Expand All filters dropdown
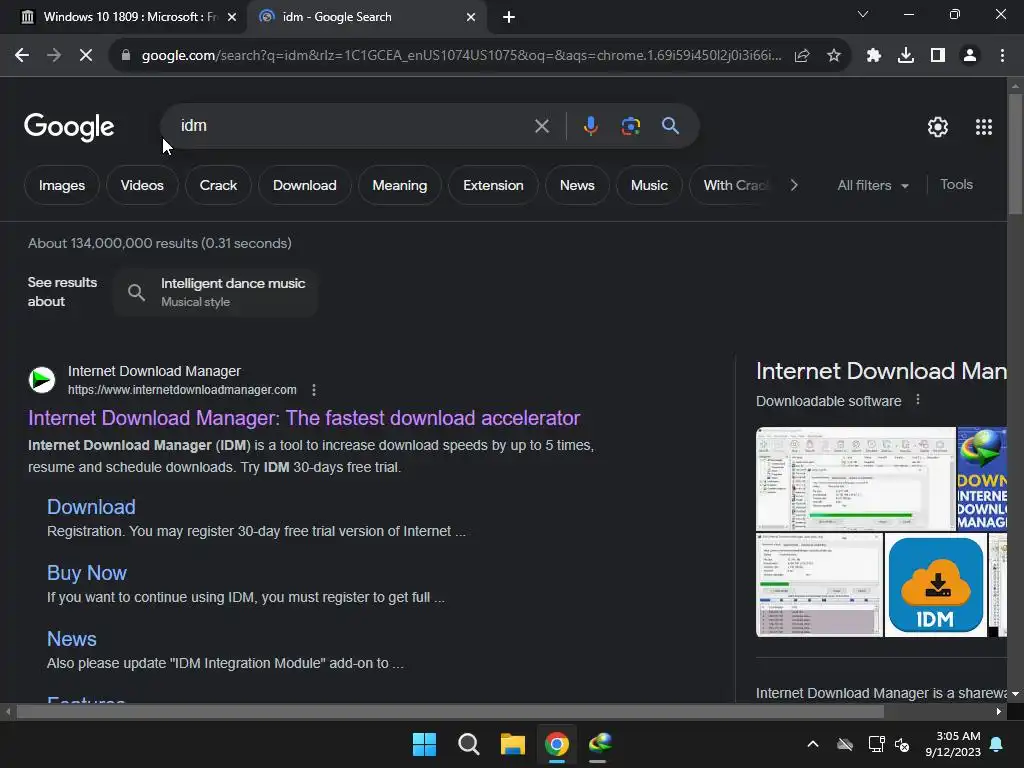The height and width of the screenshot is (768, 1024). pos(873,185)
